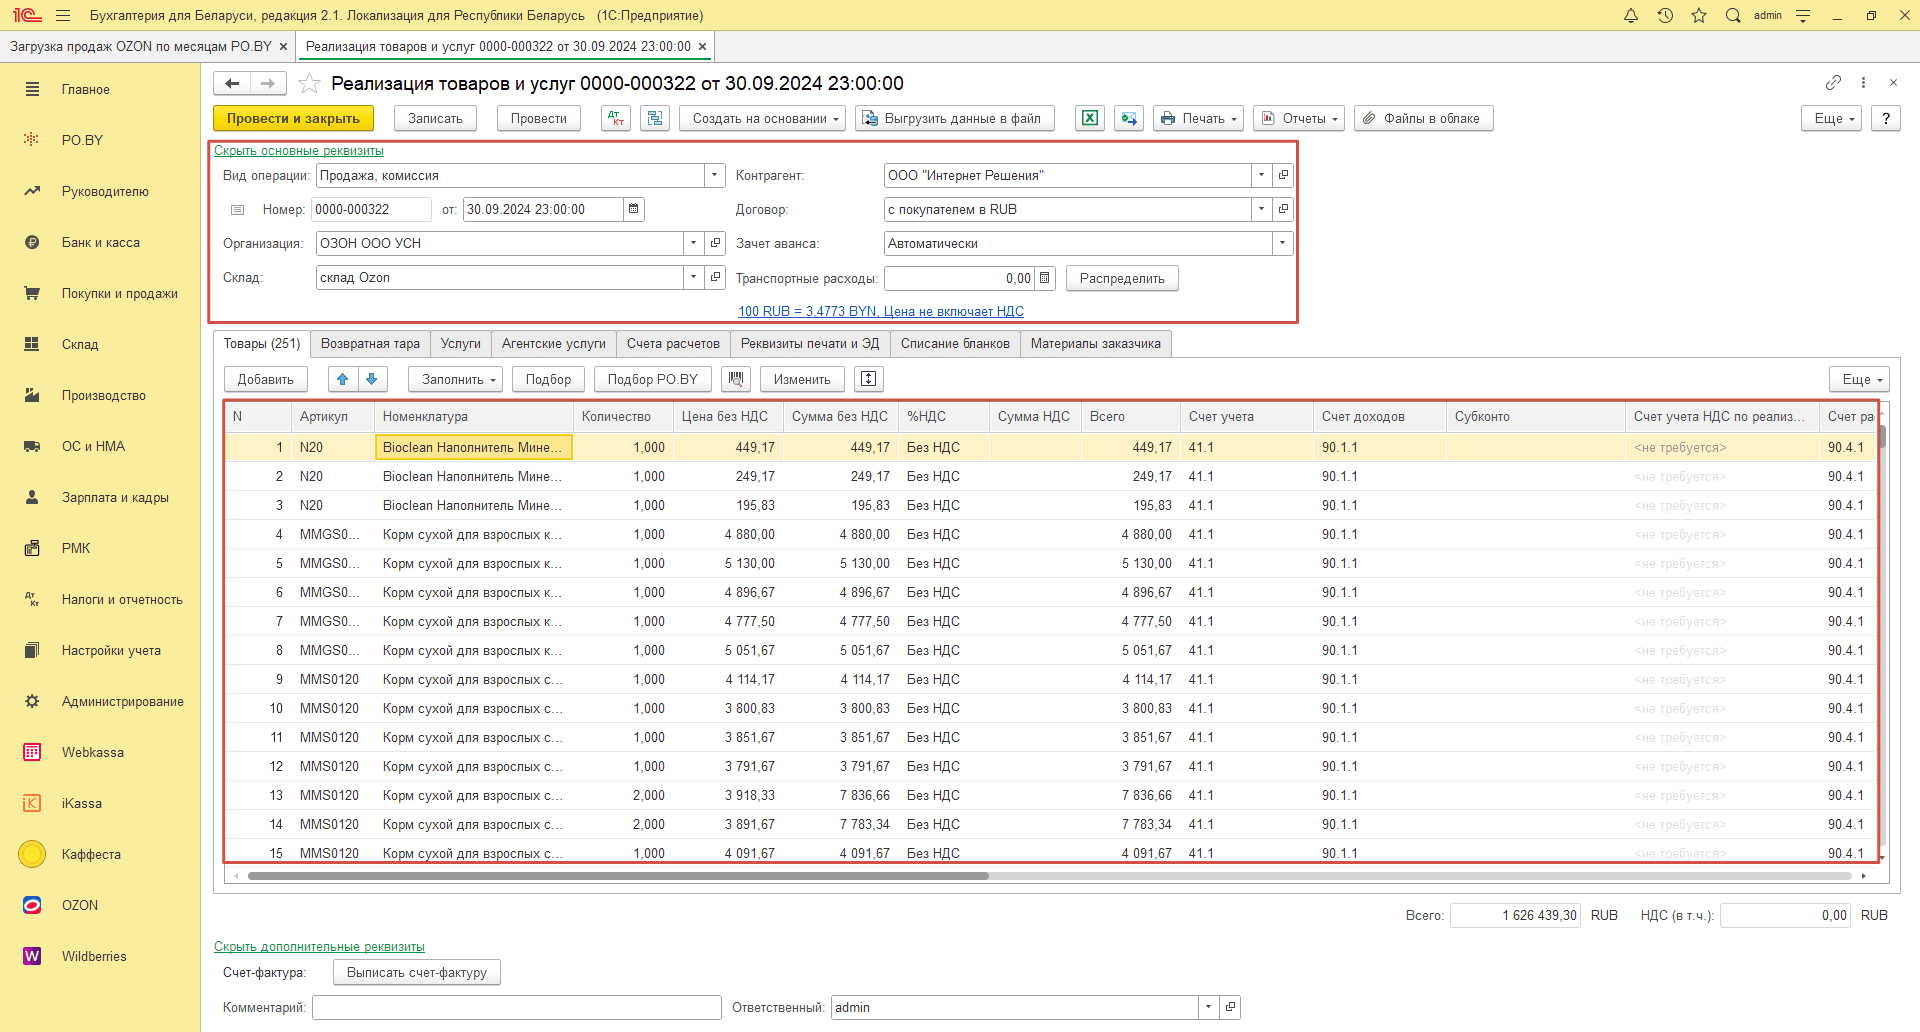Open Банк и касса sidebar section
Image resolution: width=1920 pixels, height=1032 pixels.
pyautogui.click(x=101, y=242)
